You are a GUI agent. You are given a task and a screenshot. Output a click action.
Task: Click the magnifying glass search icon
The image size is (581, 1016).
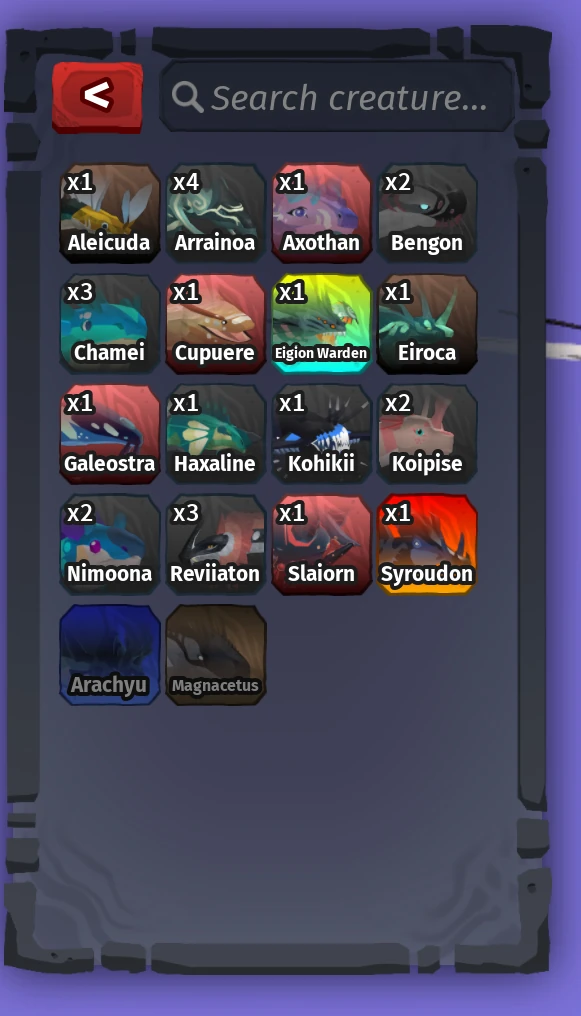click(187, 97)
